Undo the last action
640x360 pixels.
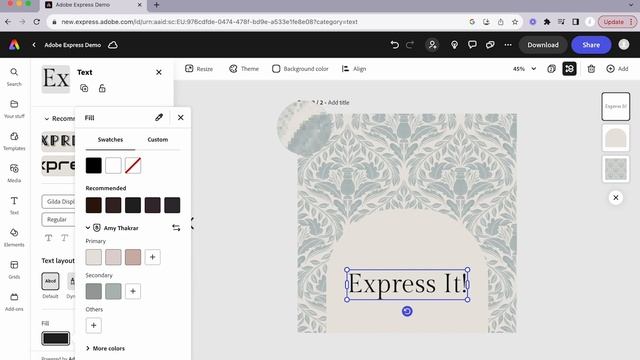coord(394,45)
